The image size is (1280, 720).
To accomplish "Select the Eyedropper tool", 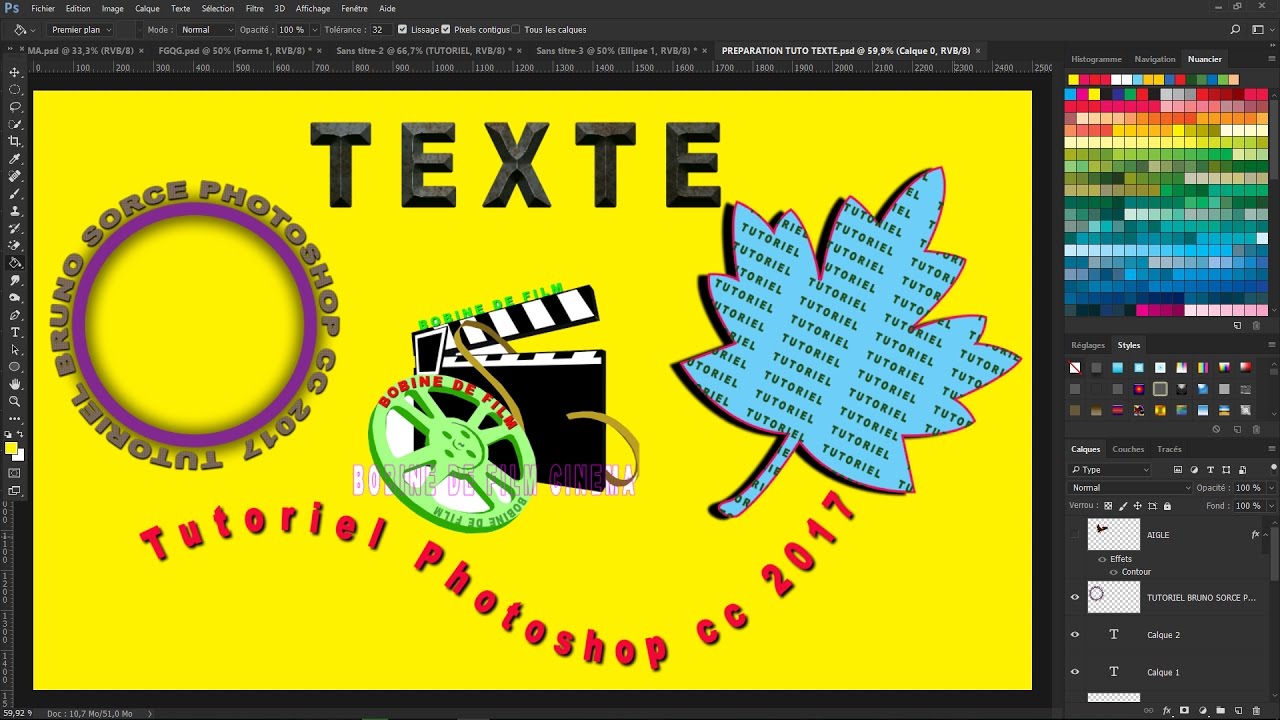I will tap(15, 159).
